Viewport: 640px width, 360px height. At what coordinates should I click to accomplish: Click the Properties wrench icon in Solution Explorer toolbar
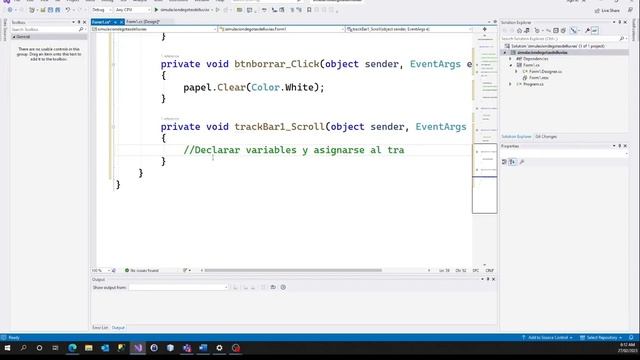(x=587, y=30)
